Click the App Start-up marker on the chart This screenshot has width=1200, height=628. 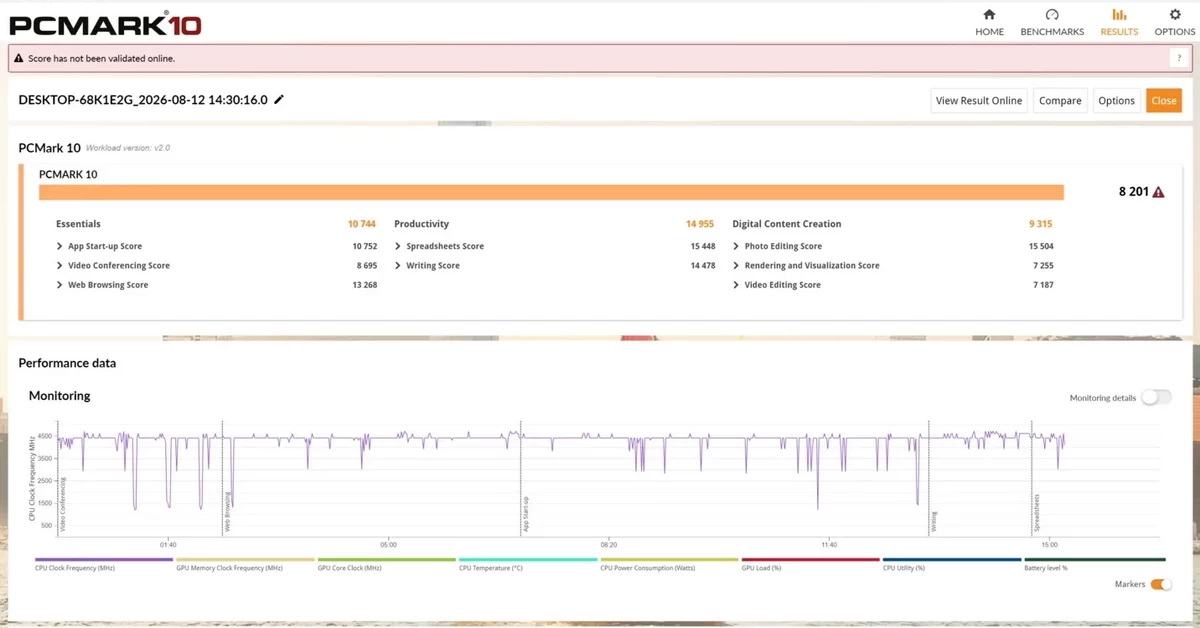tap(525, 512)
